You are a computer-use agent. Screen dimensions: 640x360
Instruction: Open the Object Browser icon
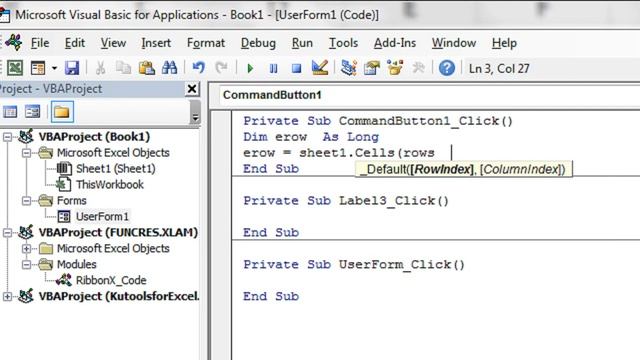tap(395, 68)
